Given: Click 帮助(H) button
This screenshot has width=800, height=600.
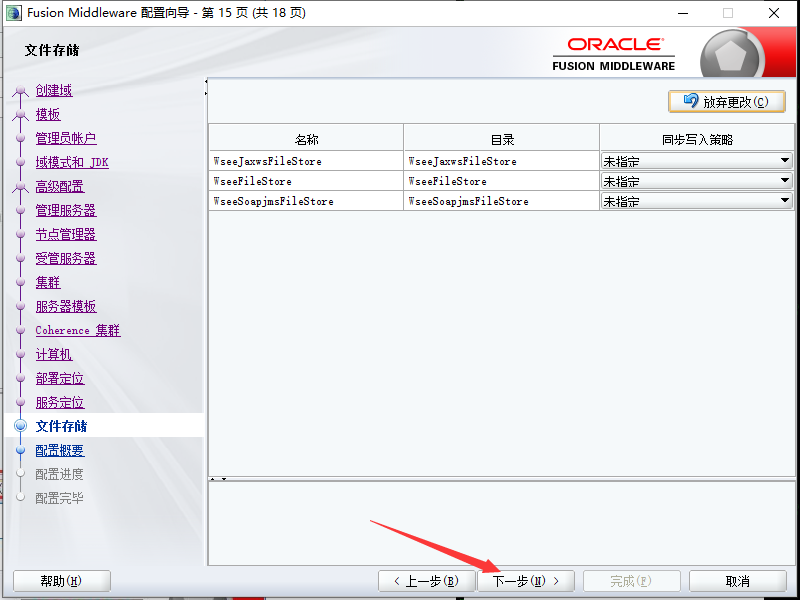Looking at the screenshot, I should [61, 581].
